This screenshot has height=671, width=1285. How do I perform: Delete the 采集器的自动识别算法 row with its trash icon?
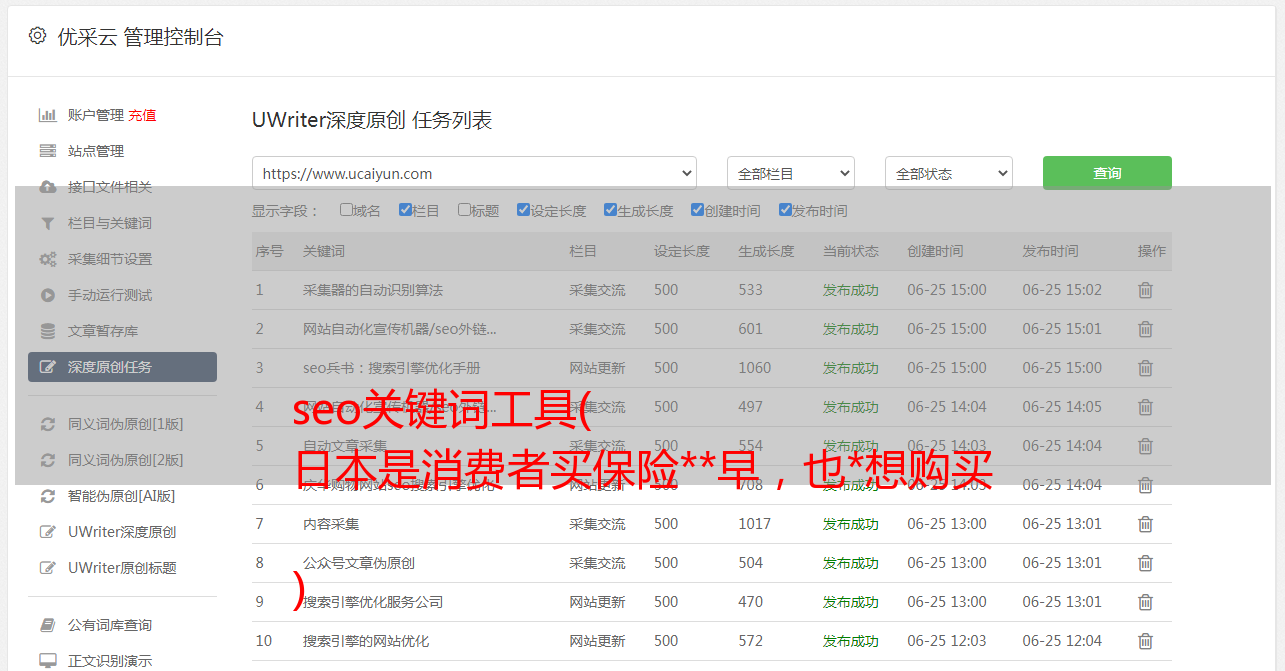coord(1146,290)
